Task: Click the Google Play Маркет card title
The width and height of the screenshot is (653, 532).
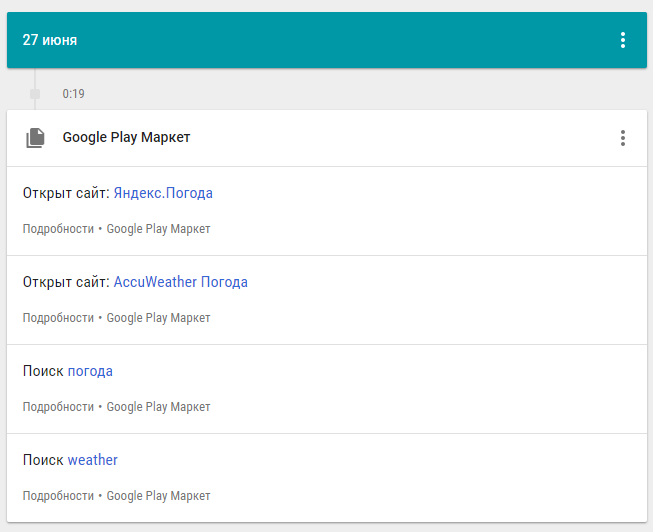Action: [x=126, y=137]
